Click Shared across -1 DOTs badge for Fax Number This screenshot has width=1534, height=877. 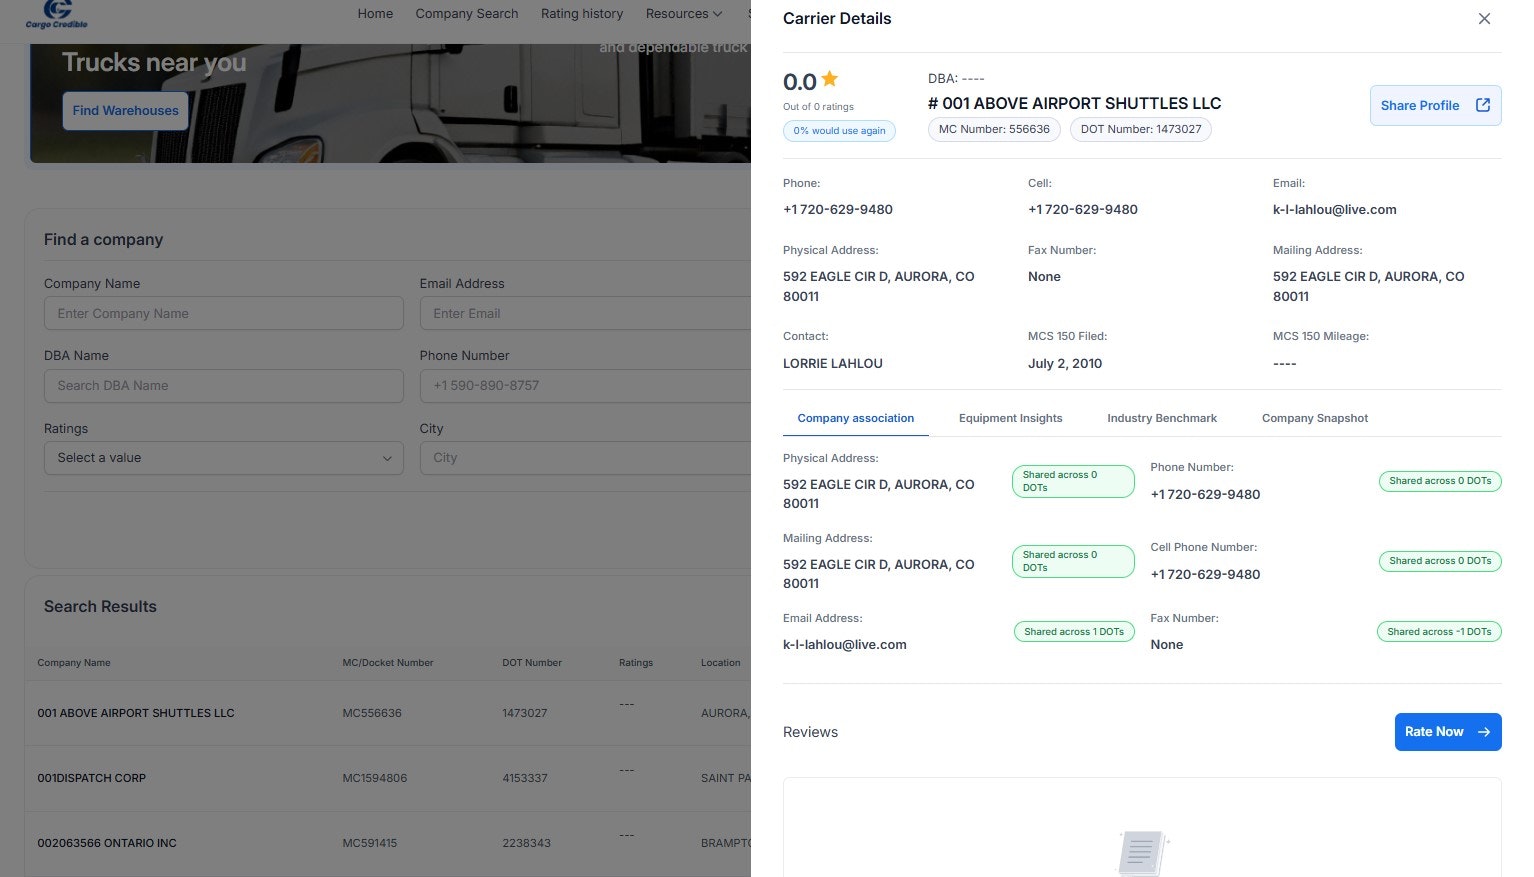click(x=1439, y=632)
